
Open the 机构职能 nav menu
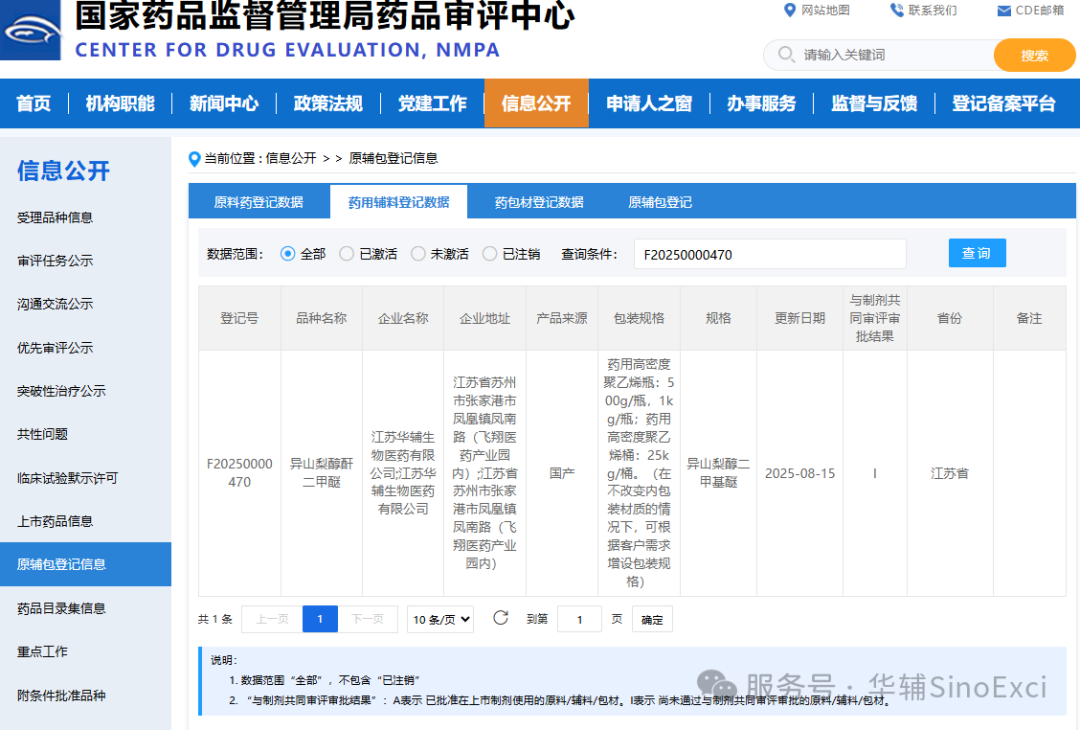(x=120, y=103)
